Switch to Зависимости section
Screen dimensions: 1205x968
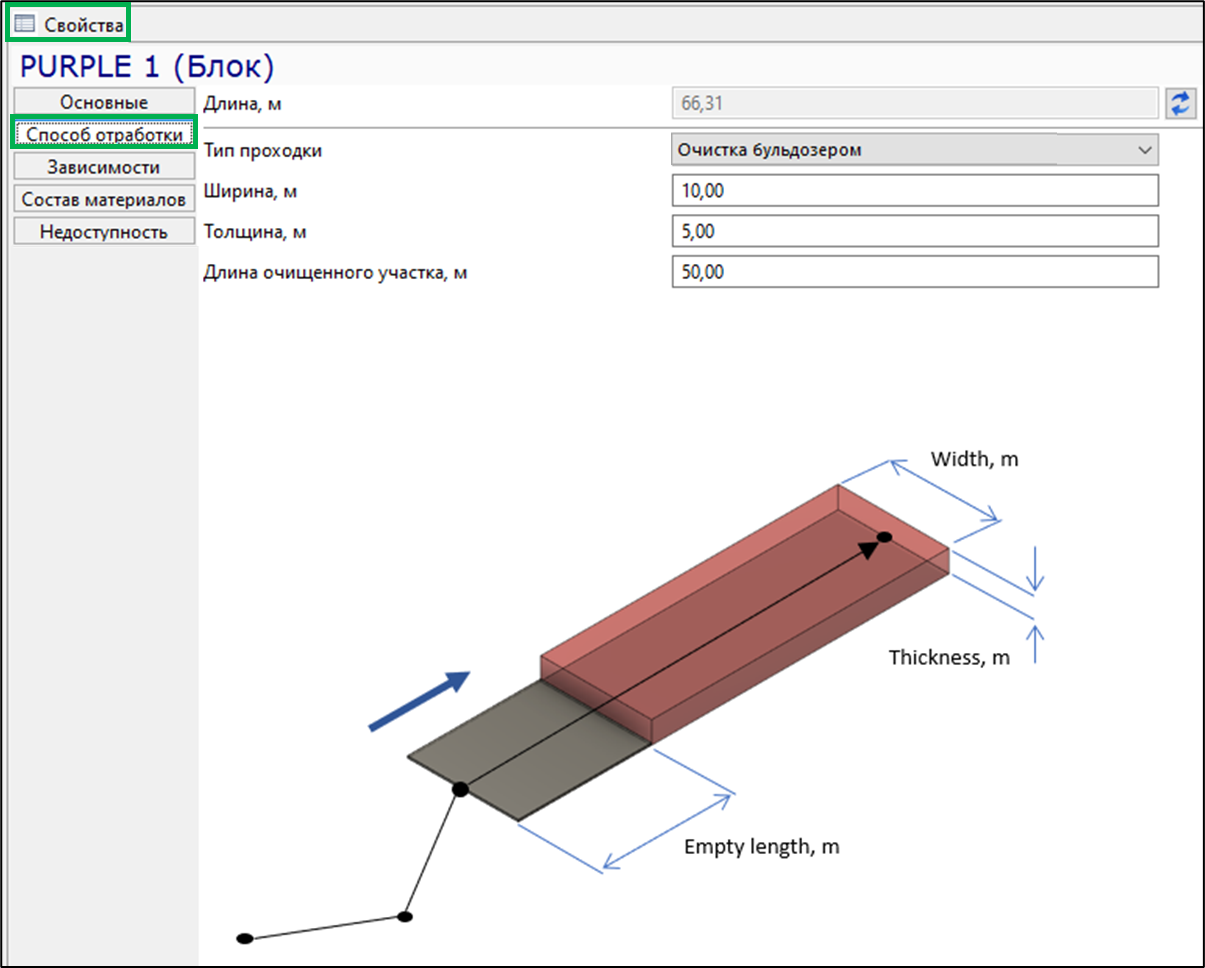(x=104, y=167)
